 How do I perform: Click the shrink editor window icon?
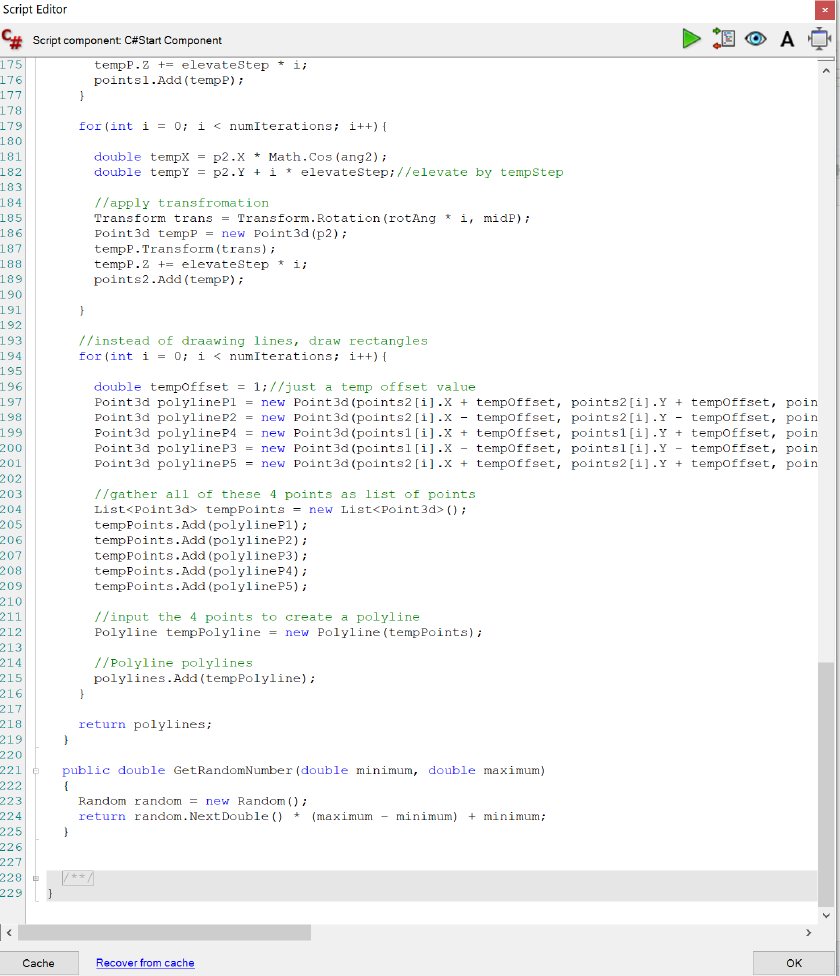tap(818, 39)
